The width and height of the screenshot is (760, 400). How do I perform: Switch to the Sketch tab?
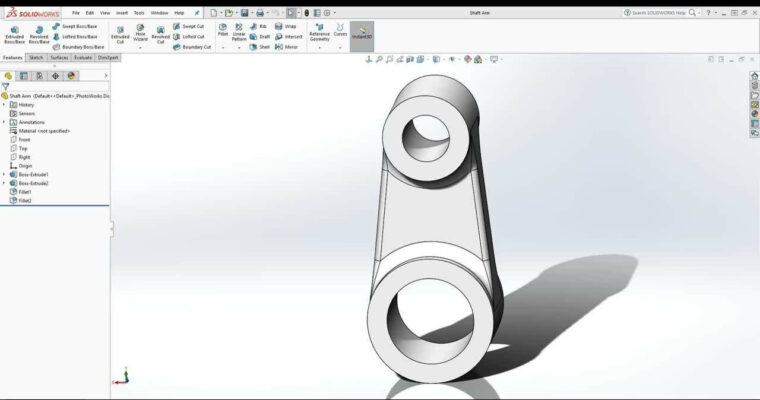36,58
